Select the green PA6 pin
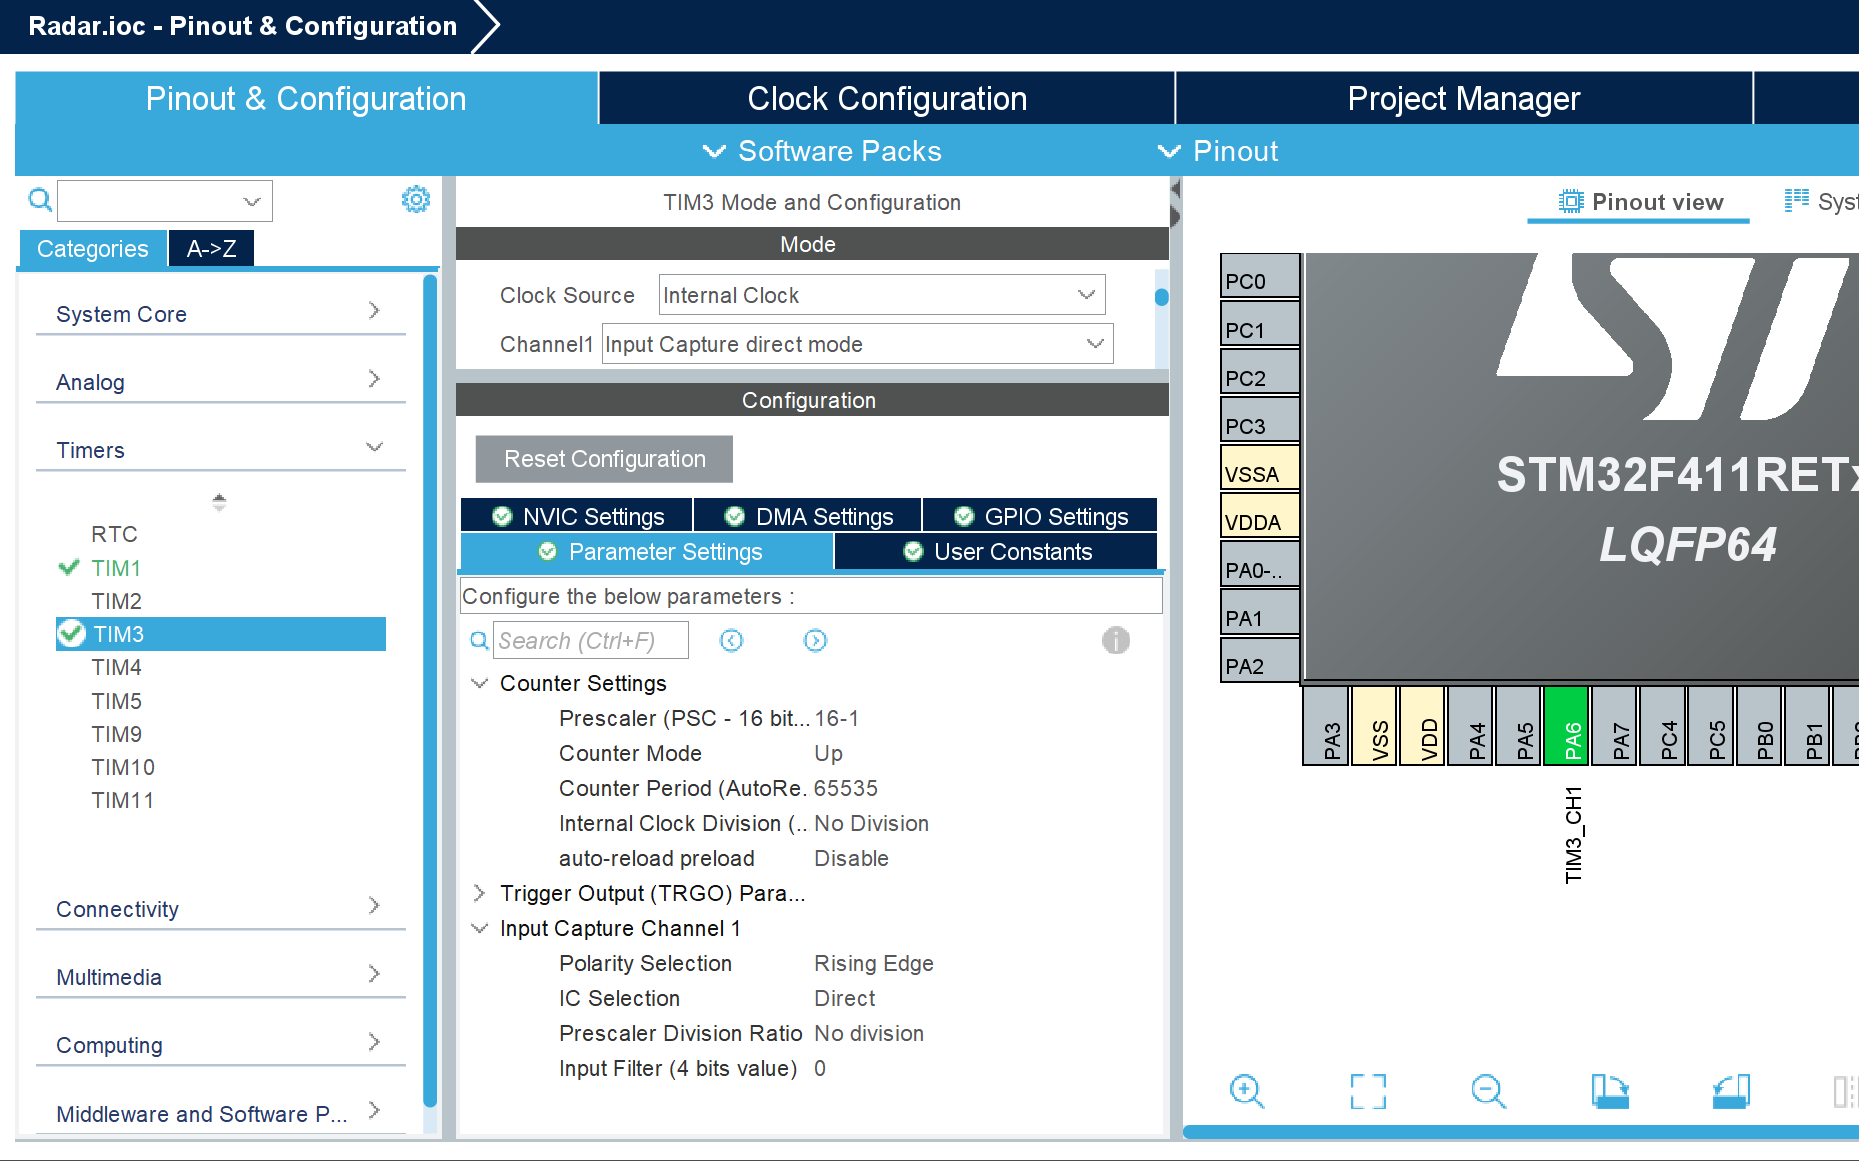The width and height of the screenshot is (1859, 1161). coord(1567,726)
